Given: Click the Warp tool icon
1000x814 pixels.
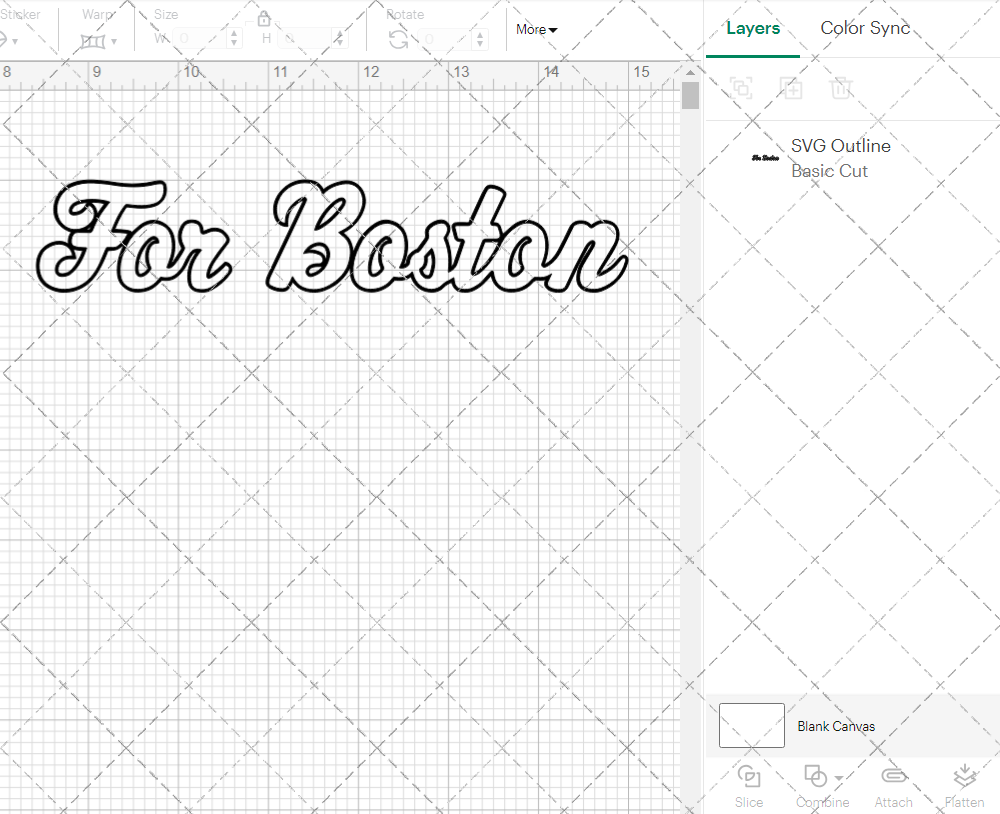Looking at the screenshot, I should coord(93,41).
